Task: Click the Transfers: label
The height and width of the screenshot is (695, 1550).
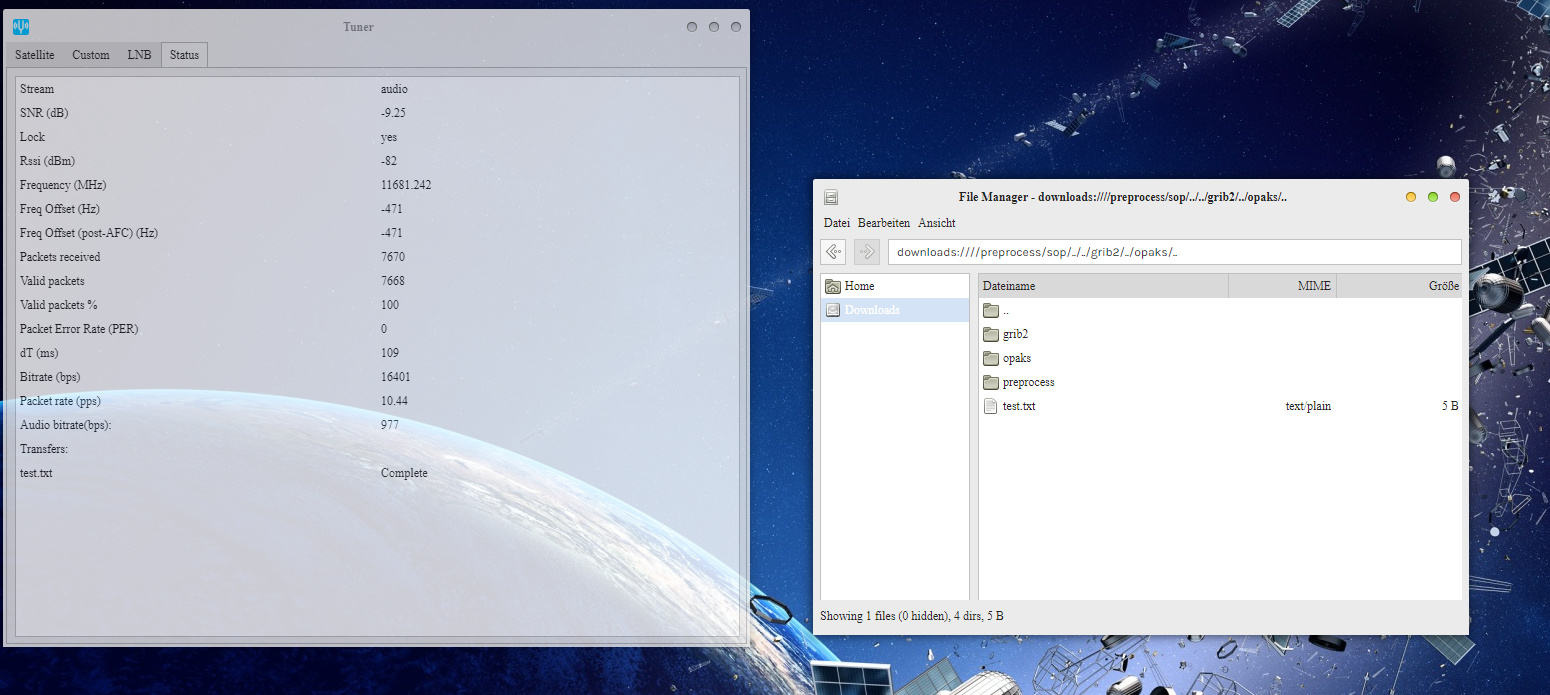Action: coord(44,449)
